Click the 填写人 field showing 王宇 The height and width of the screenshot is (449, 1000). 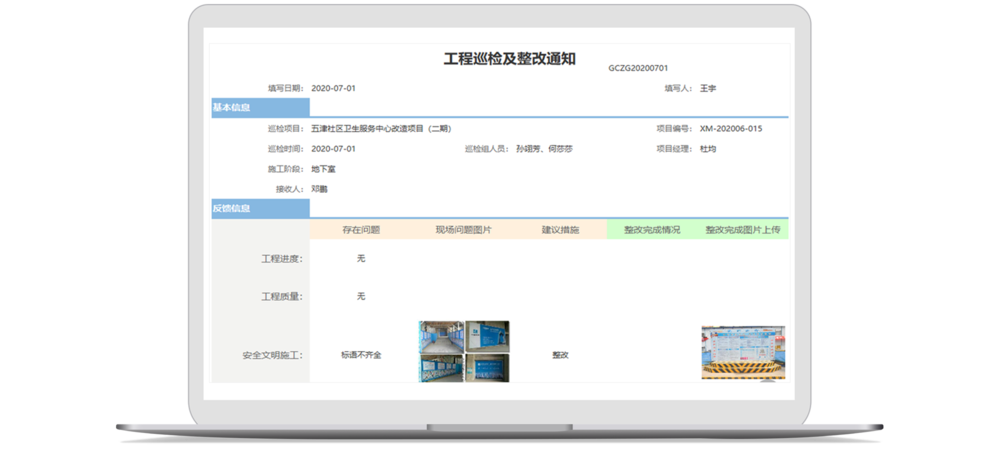tap(708, 88)
